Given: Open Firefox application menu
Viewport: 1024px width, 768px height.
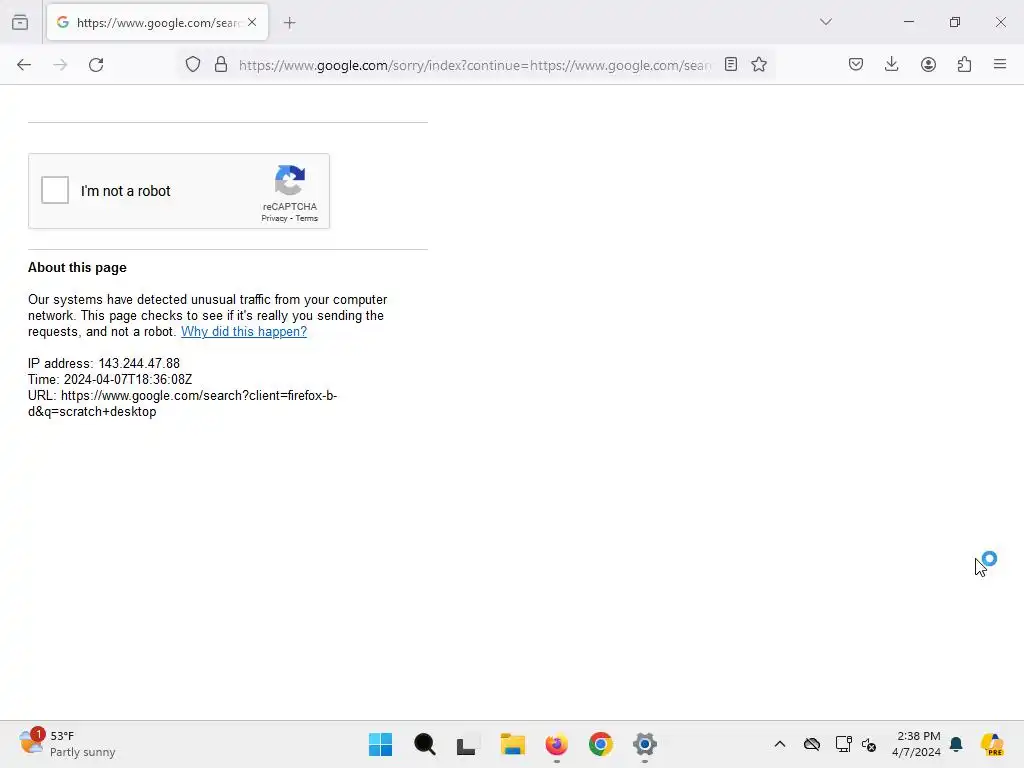Looking at the screenshot, I should coord(1000,65).
